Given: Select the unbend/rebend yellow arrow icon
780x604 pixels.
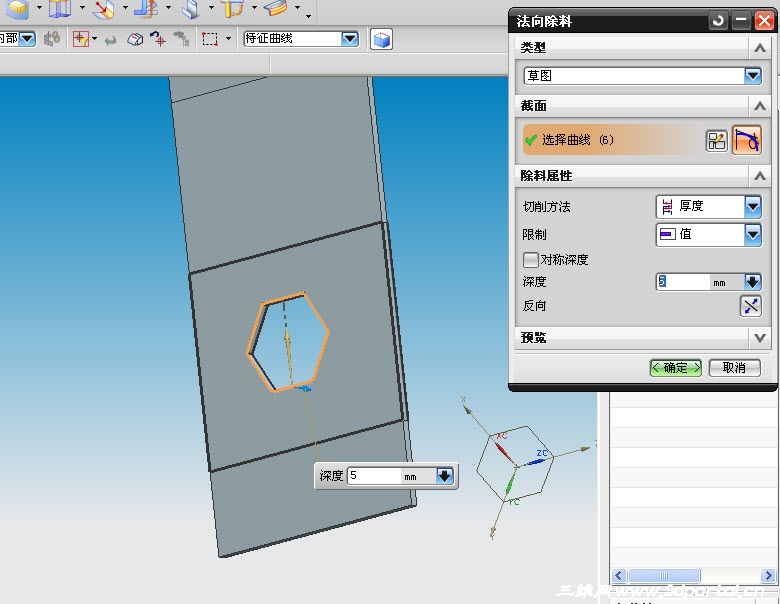Looking at the screenshot, I should (232, 8).
